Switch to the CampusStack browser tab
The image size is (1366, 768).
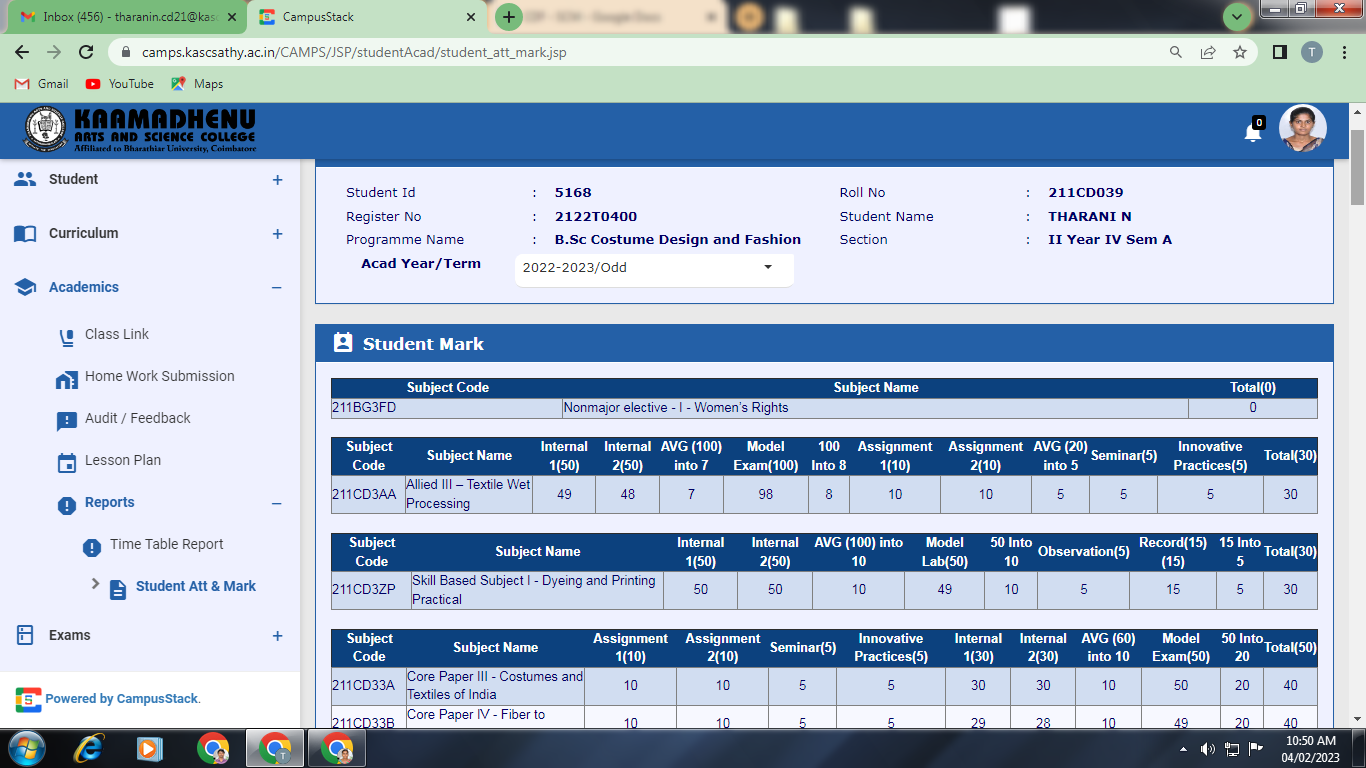tap(366, 17)
